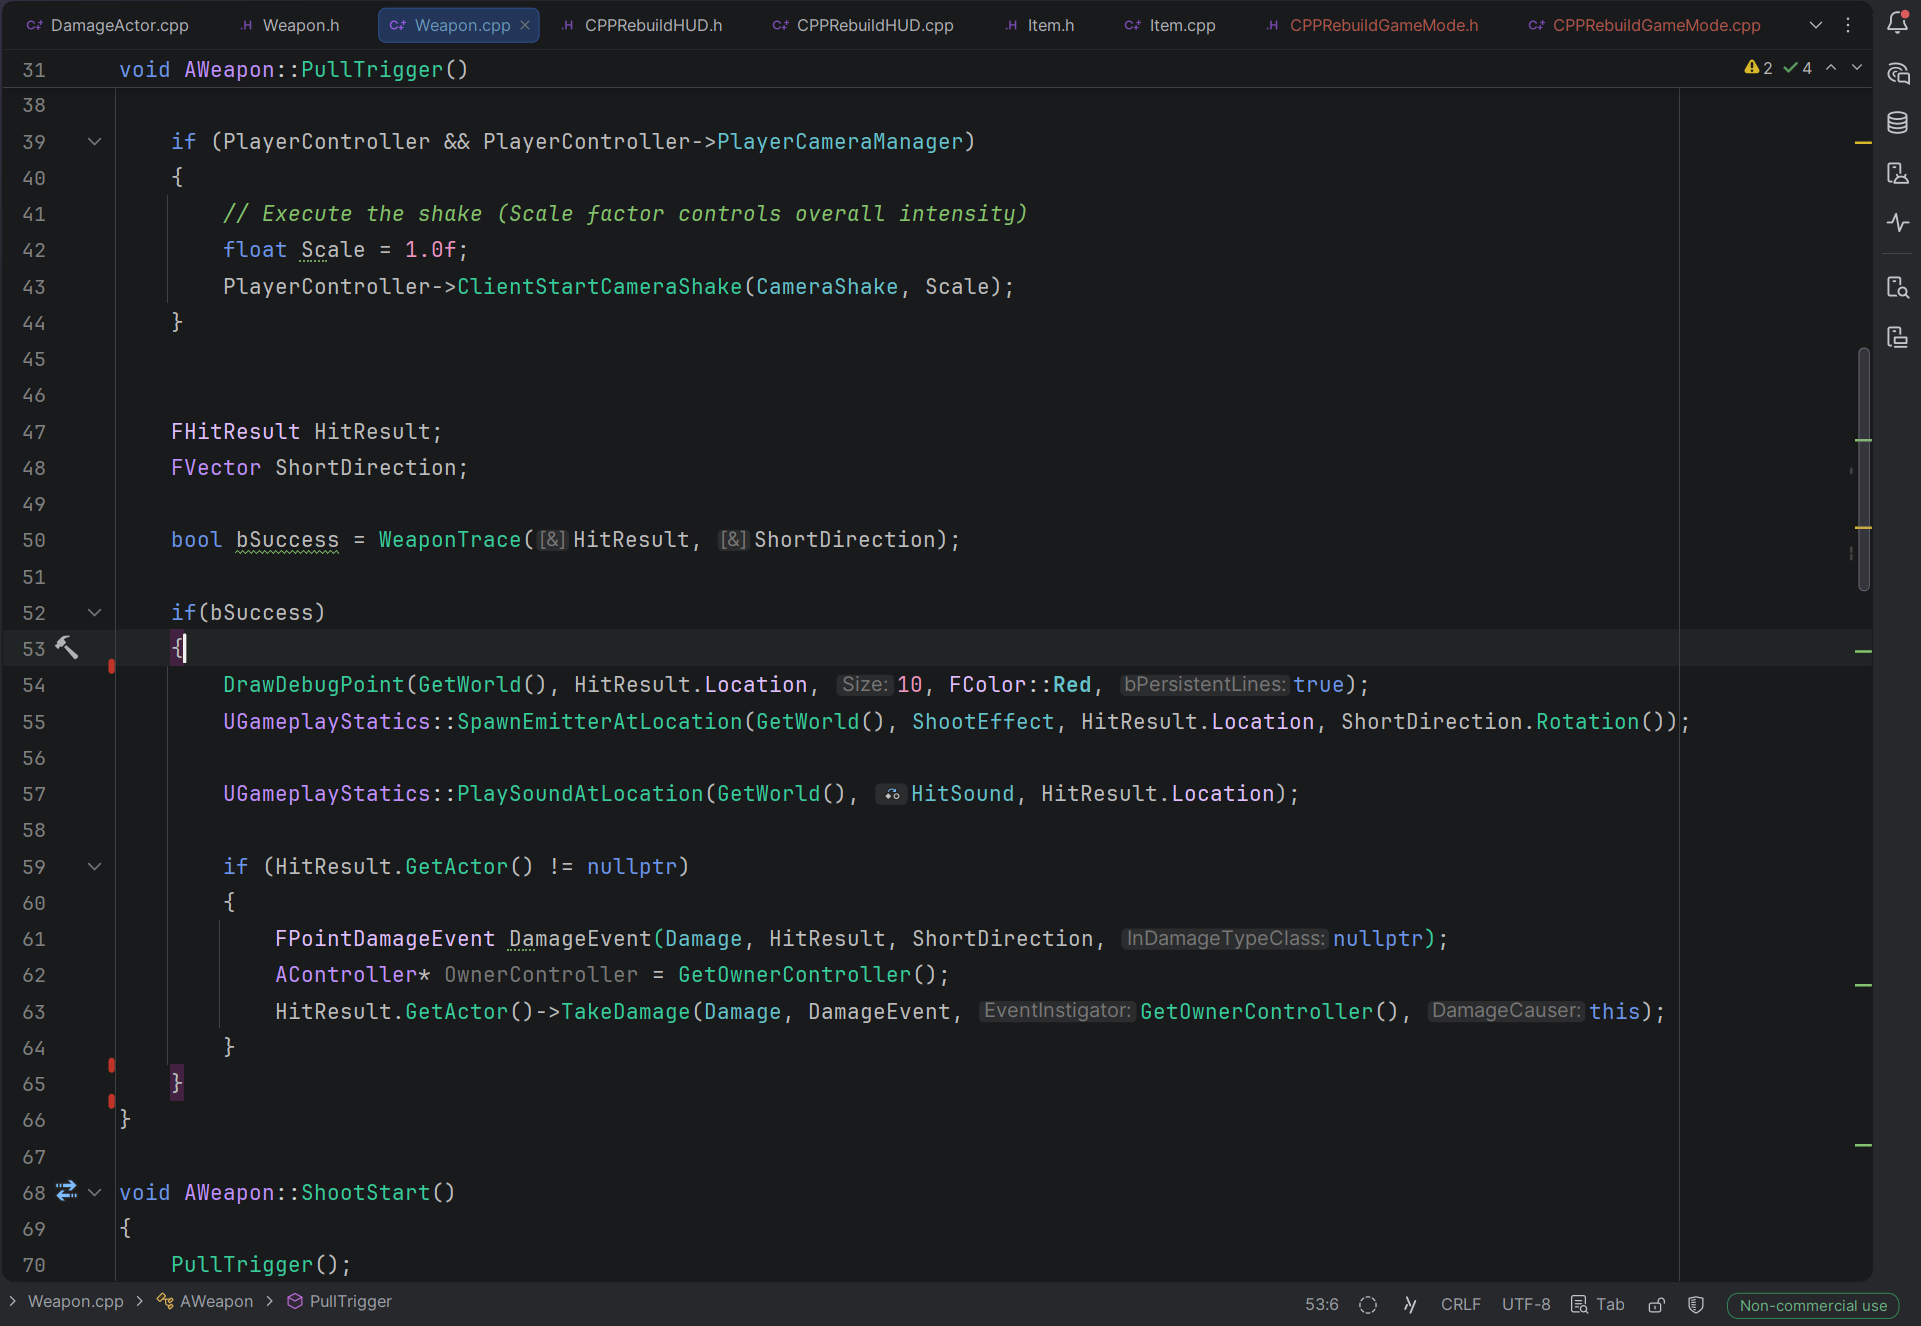
Task: Collapse the if(bSuccess) block on line 52
Action: (95, 612)
